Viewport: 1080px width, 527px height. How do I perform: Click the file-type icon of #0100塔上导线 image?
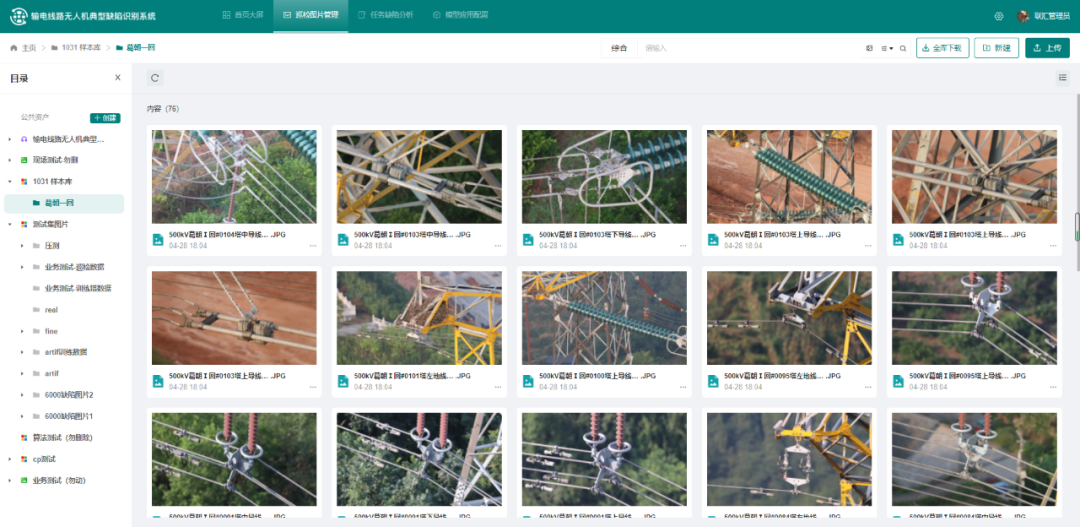pyautogui.click(x=528, y=381)
